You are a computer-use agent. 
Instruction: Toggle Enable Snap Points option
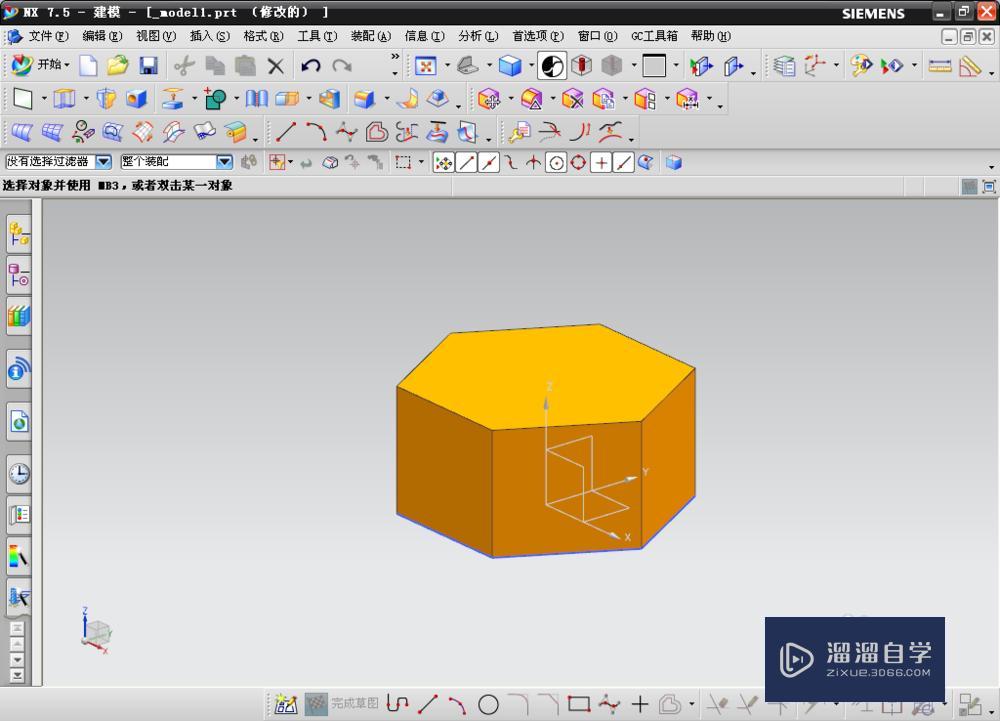coord(443,163)
